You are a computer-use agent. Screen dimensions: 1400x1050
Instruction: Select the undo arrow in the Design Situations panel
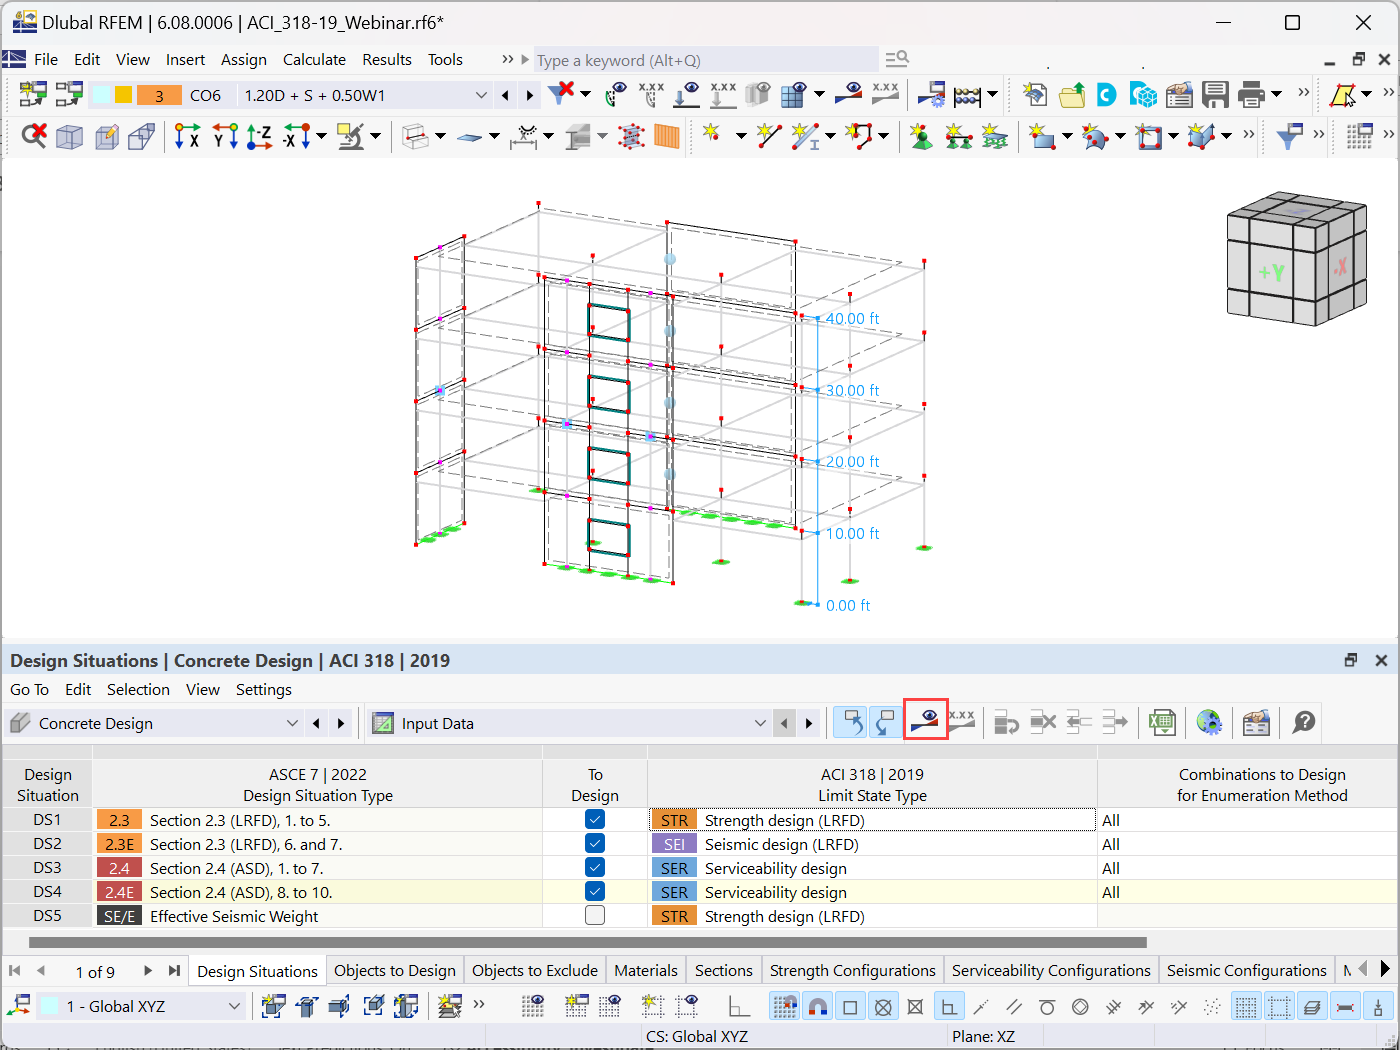click(850, 722)
